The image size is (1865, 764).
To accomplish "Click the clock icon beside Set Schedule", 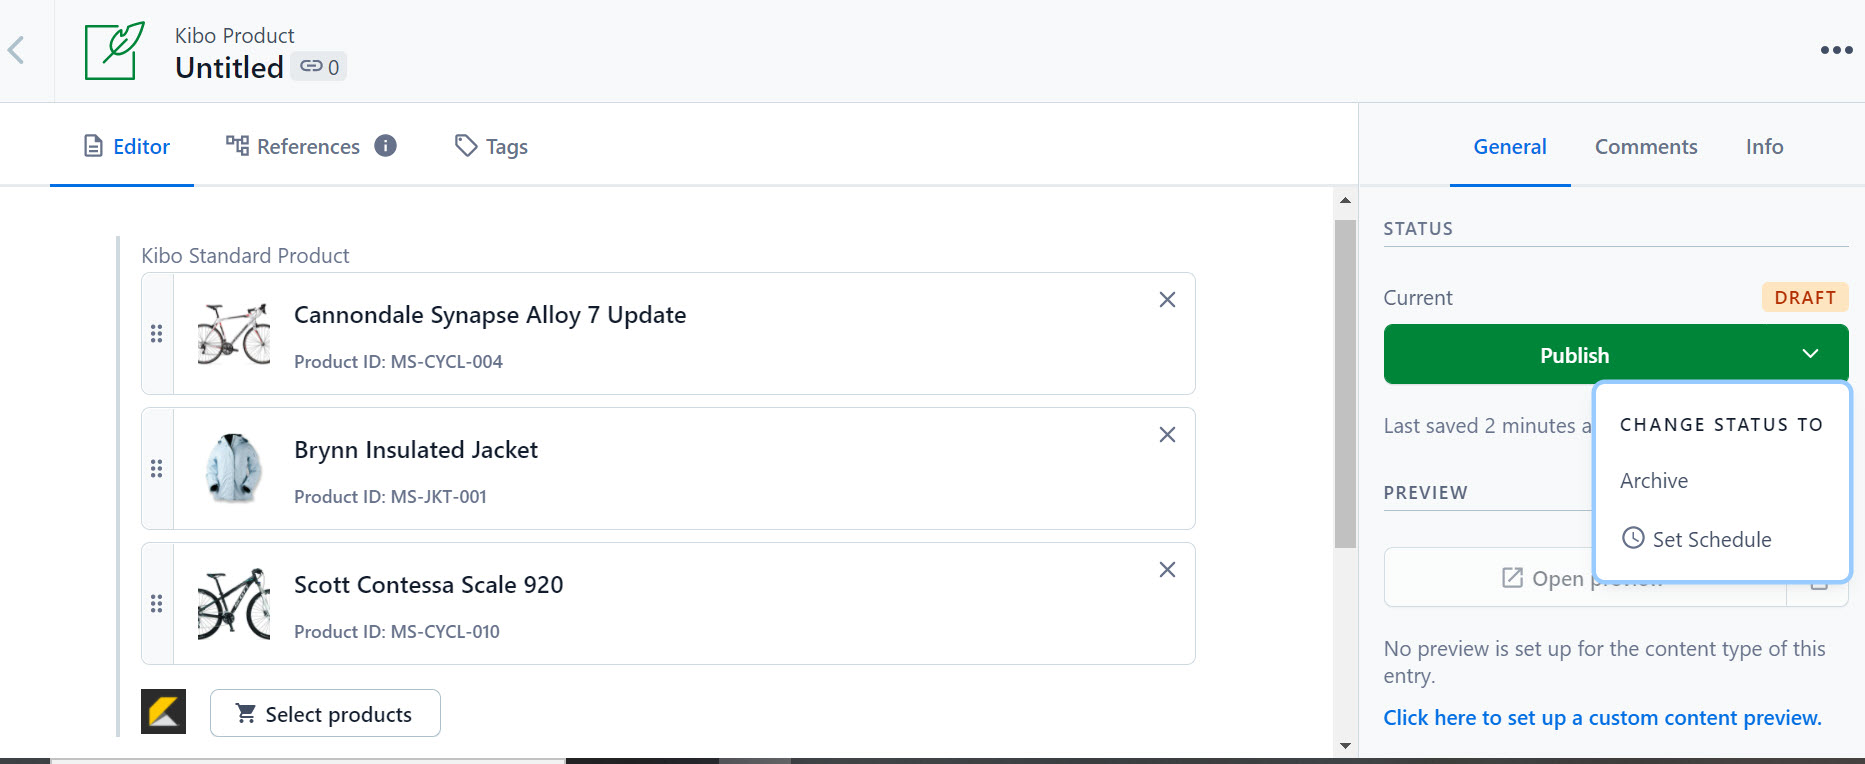I will click(1633, 538).
